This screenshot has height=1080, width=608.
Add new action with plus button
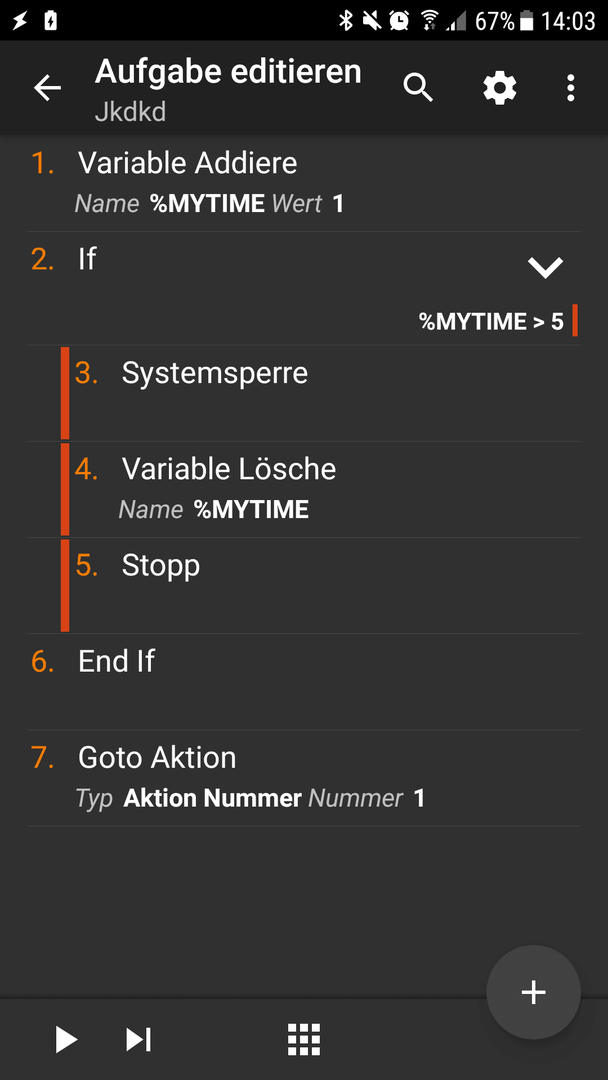[533, 992]
